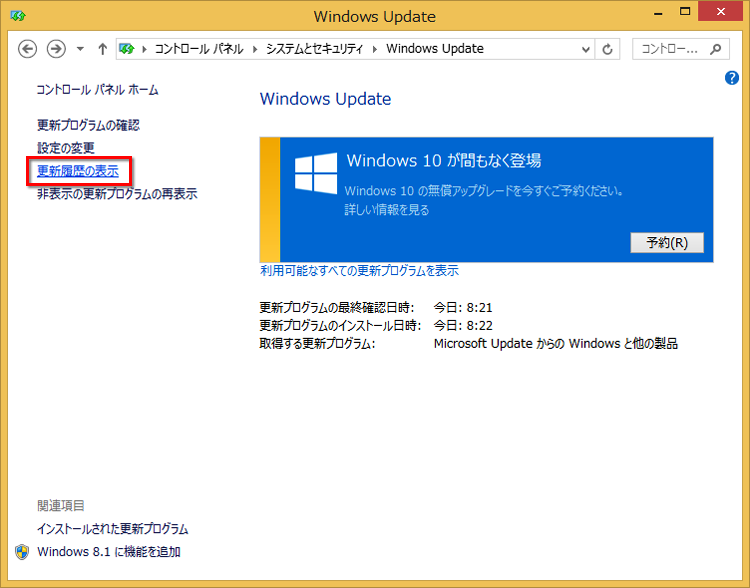This screenshot has width=750, height=588.
Task: Click the Windows Update page heading
Action: pos(325,99)
